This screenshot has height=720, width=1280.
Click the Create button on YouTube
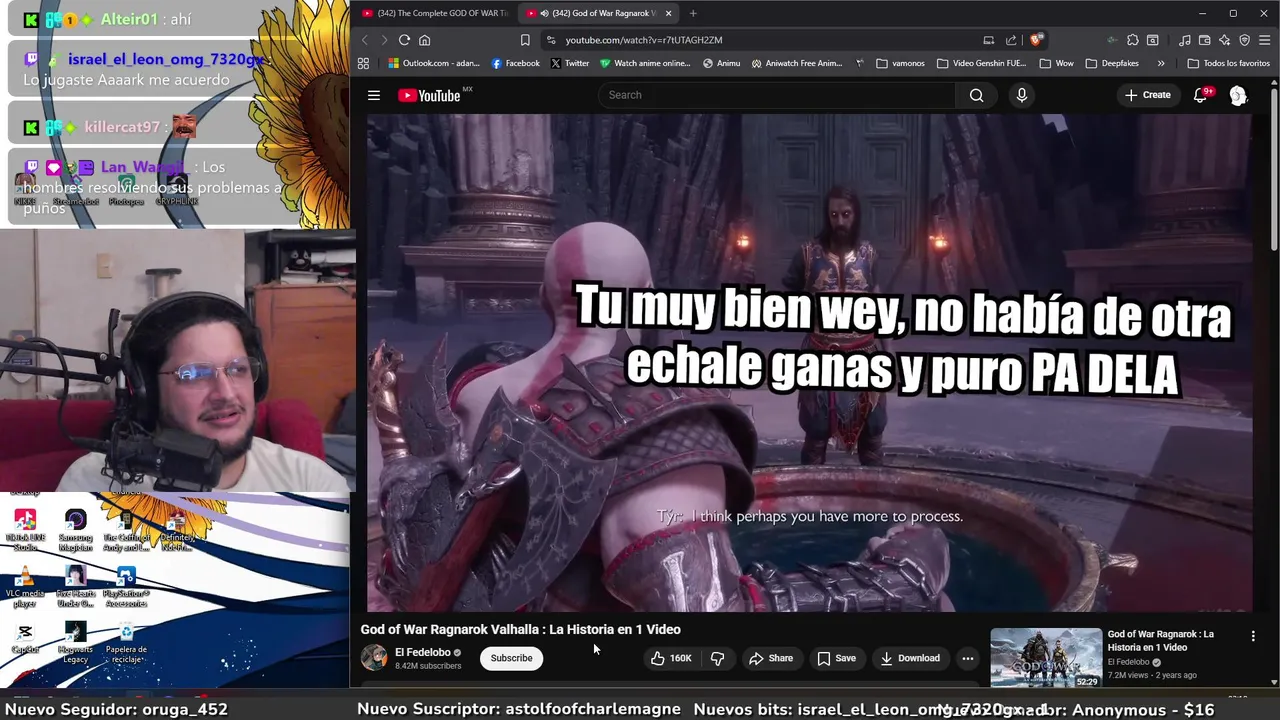1147,95
